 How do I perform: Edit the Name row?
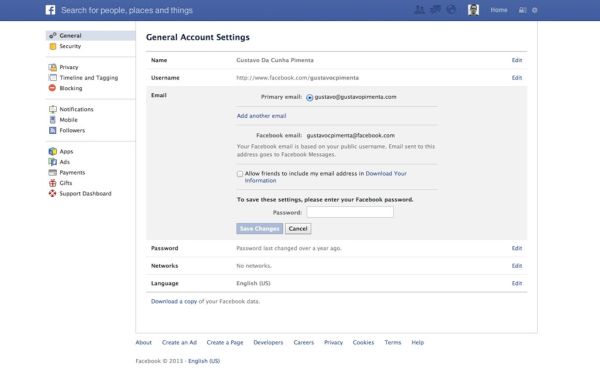click(517, 60)
